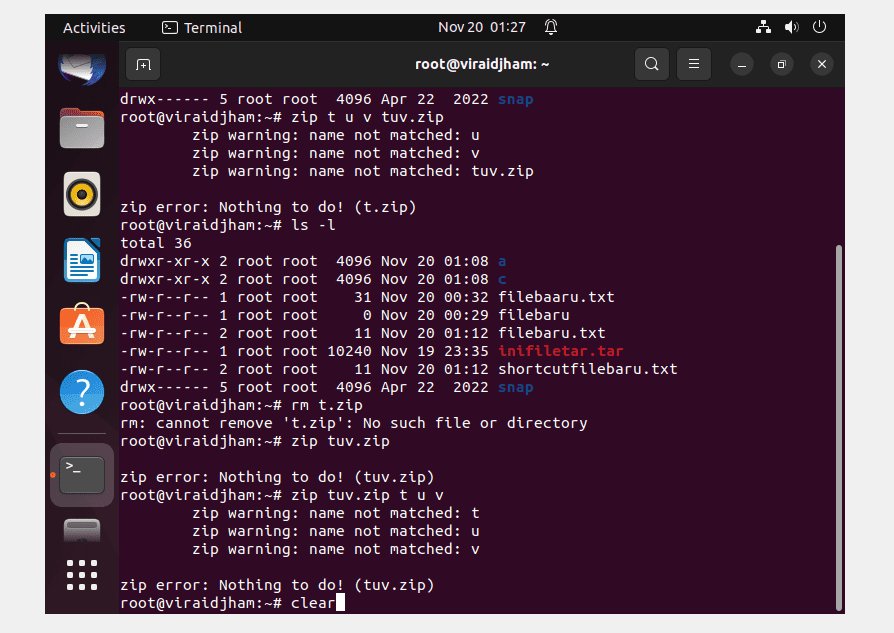Click the terminal vertical scrollbar
Screen dimensions: 894x633
pyautogui.click(x=838, y=428)
